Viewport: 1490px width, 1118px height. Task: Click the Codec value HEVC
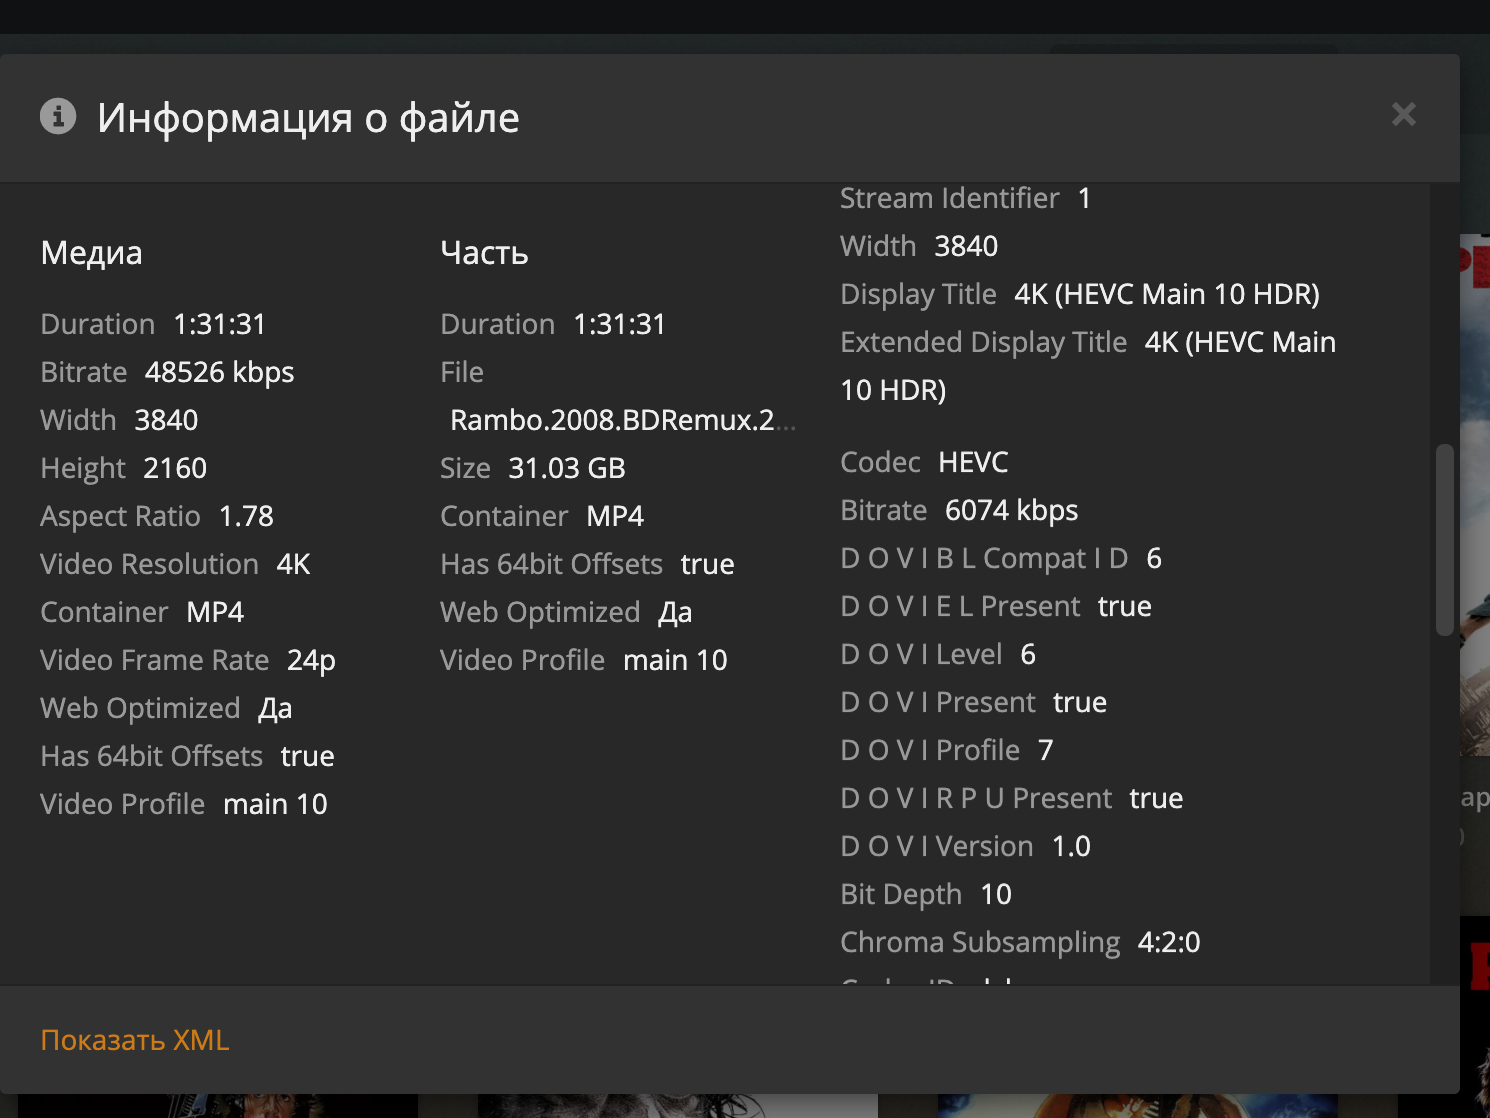(974, 462)
